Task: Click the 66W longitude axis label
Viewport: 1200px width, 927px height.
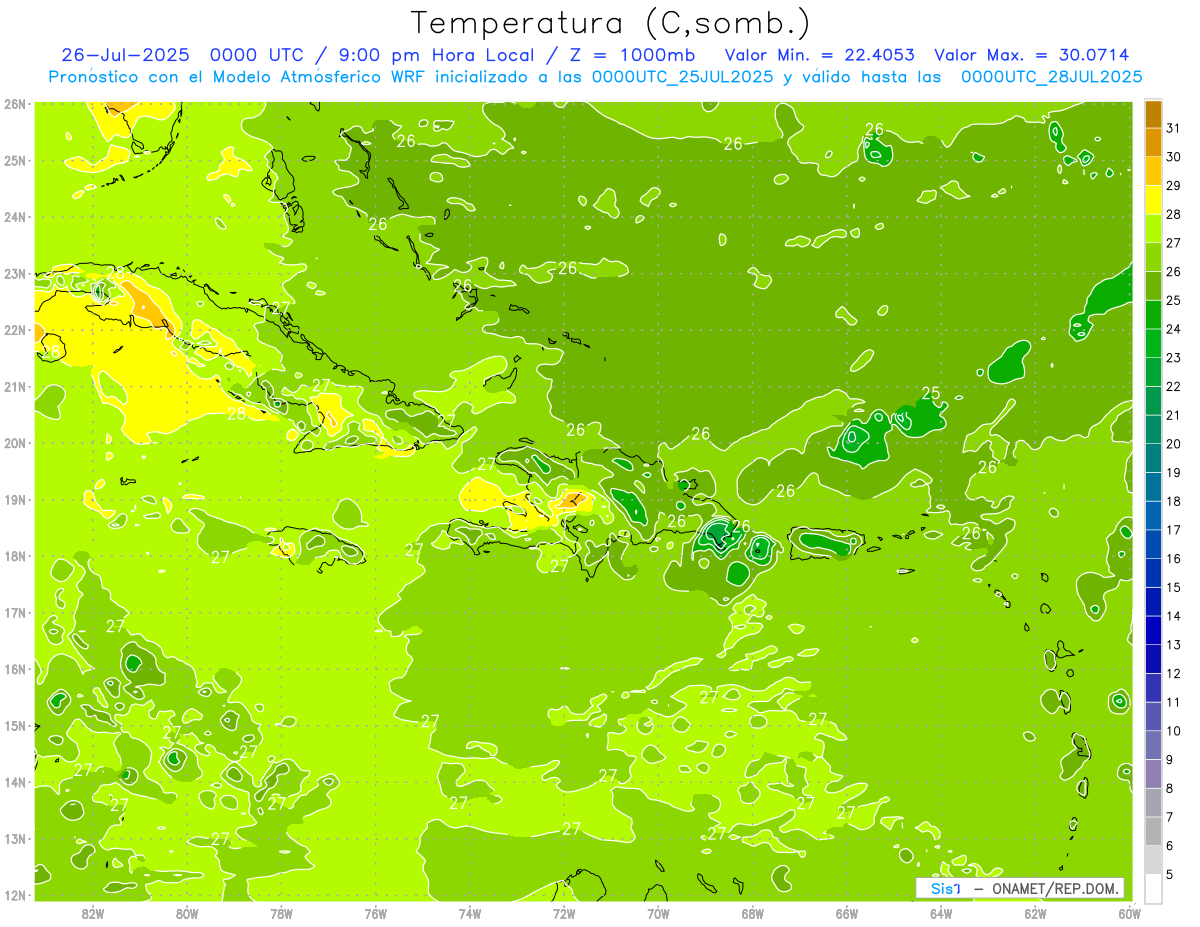Action: [x=847, y=913]
